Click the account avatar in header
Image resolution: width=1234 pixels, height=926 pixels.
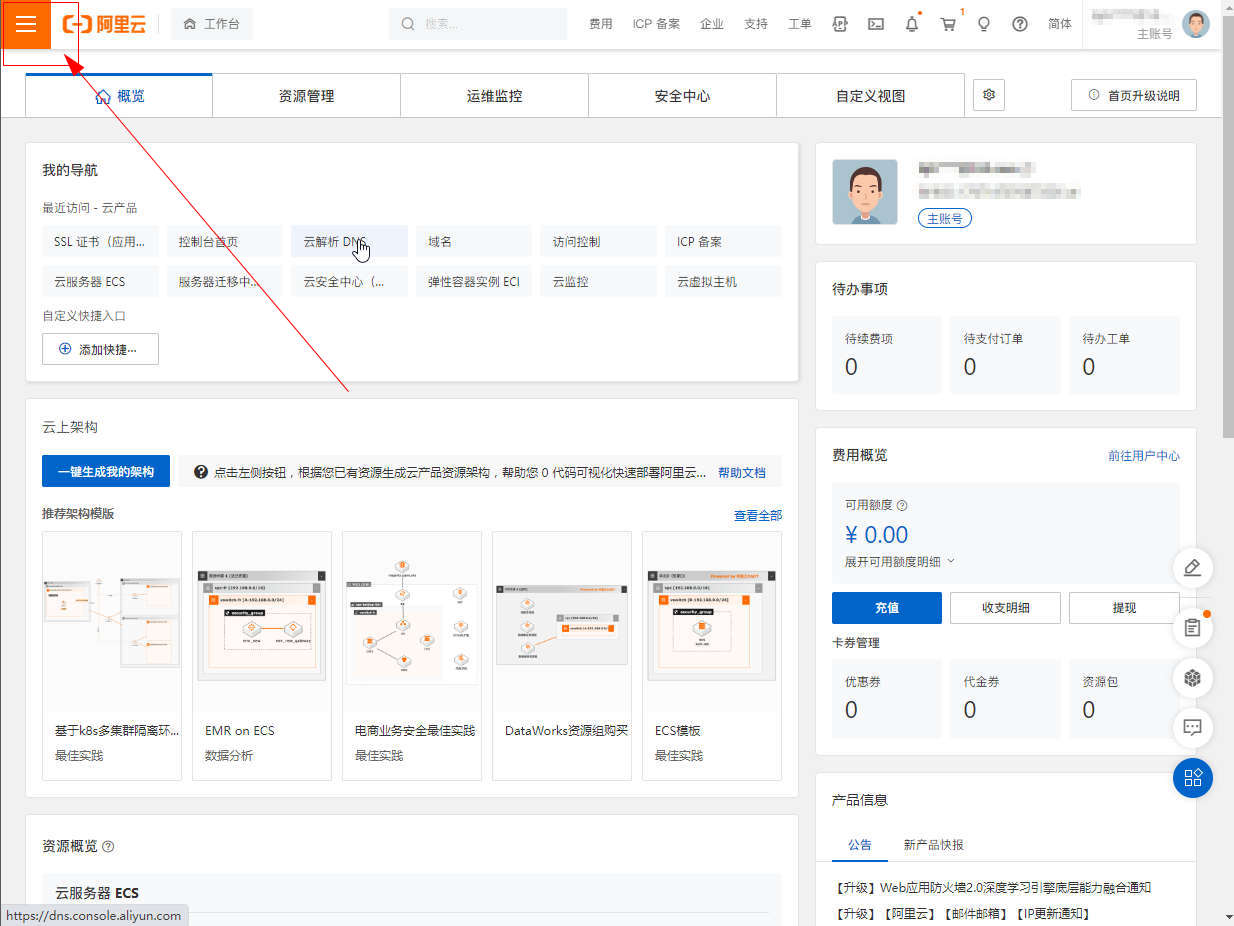click(1196, 24)
